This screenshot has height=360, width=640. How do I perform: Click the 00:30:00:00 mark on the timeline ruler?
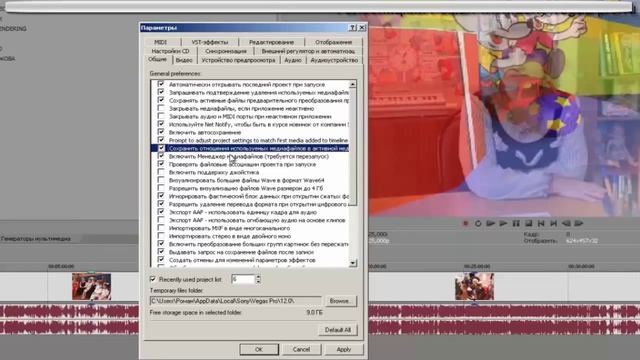click(x=581, y=266)
